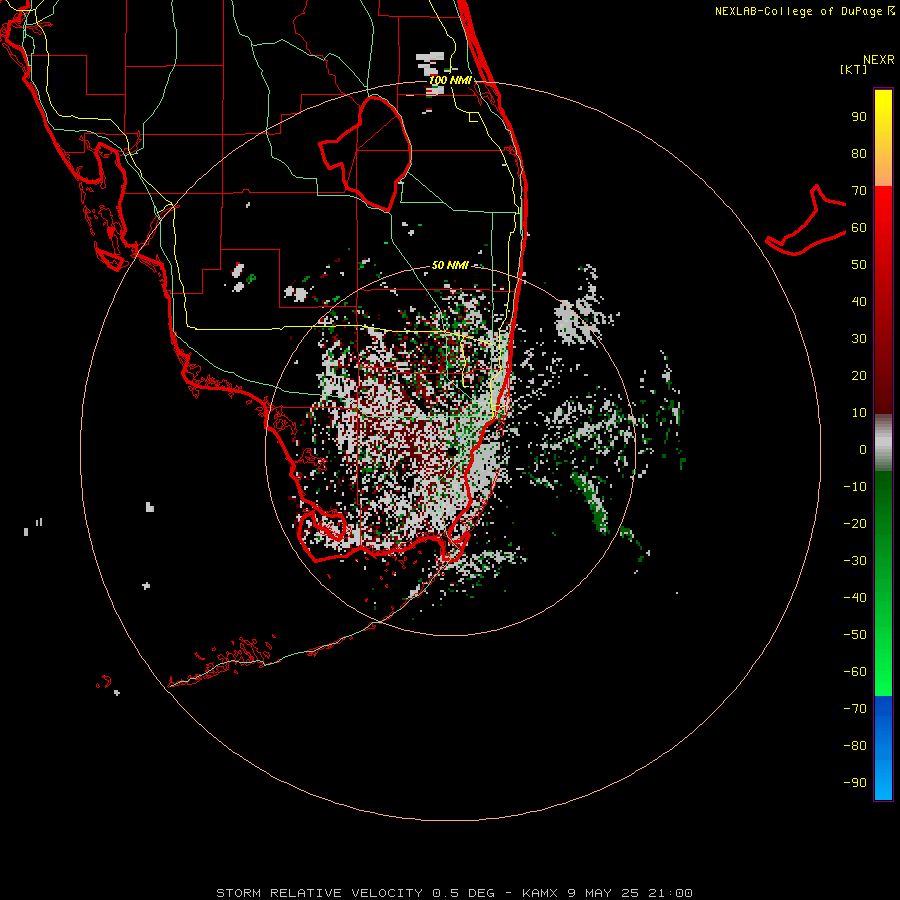Click the NEXLAB-College of DuPage credit text
Viewport: 900px width, 900px height.
point(804,11)
